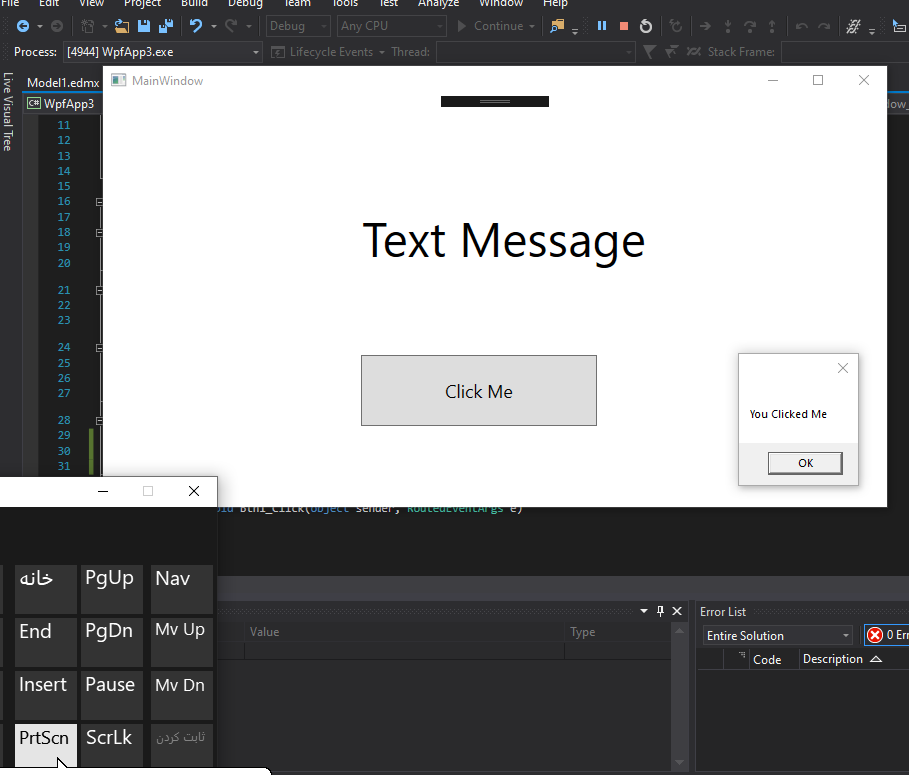Viewport: 909px width, 775px height.
Task: Undo the last action in the toolbar
Action: (x=196, y=26)
